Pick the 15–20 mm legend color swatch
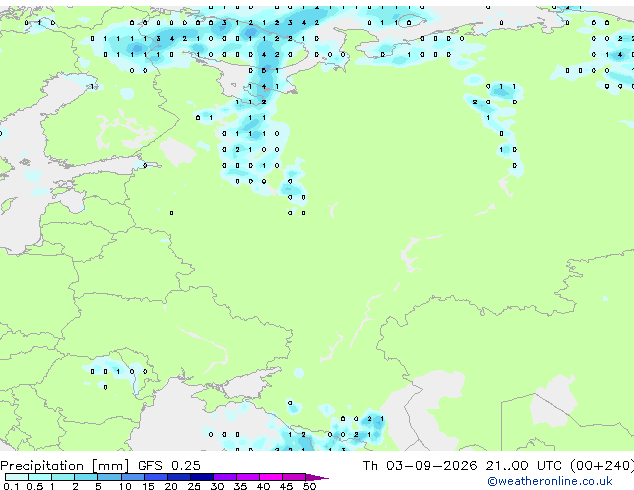Image resolution: width=634 pixels, height=490 pixels. click(x=156, y=477)
